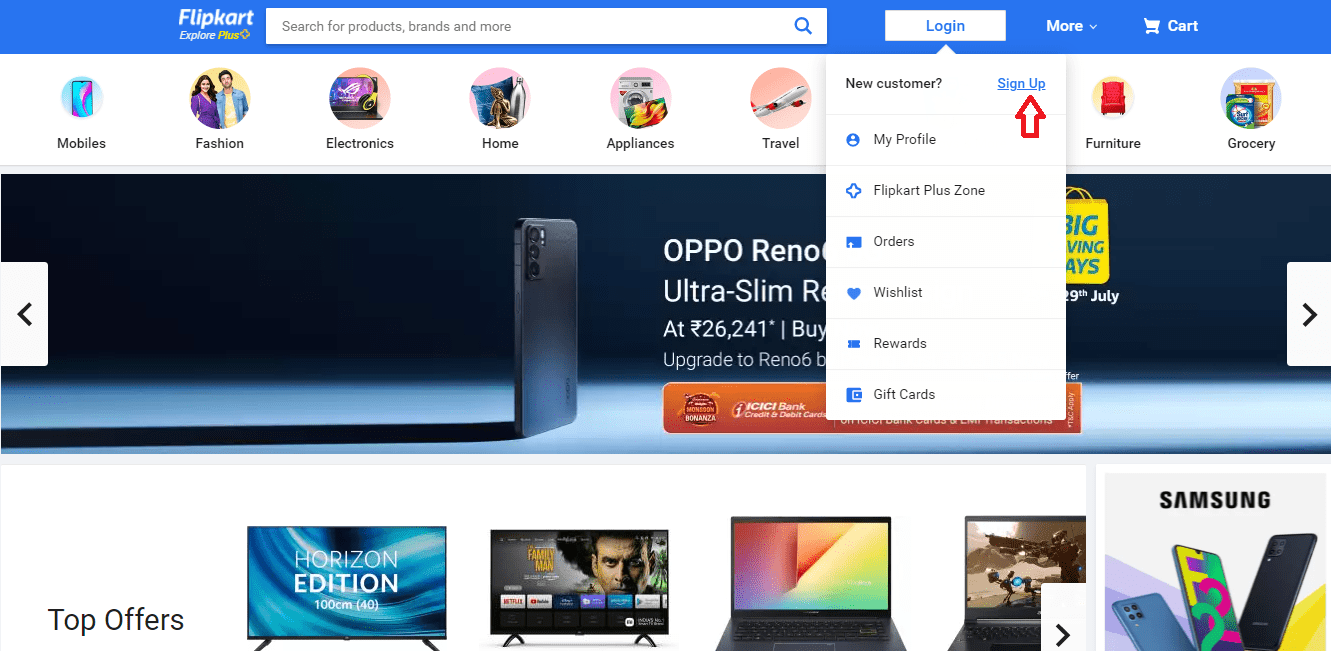
Task: Click the Flipkart Plus Zone icon
Action: 853,191
